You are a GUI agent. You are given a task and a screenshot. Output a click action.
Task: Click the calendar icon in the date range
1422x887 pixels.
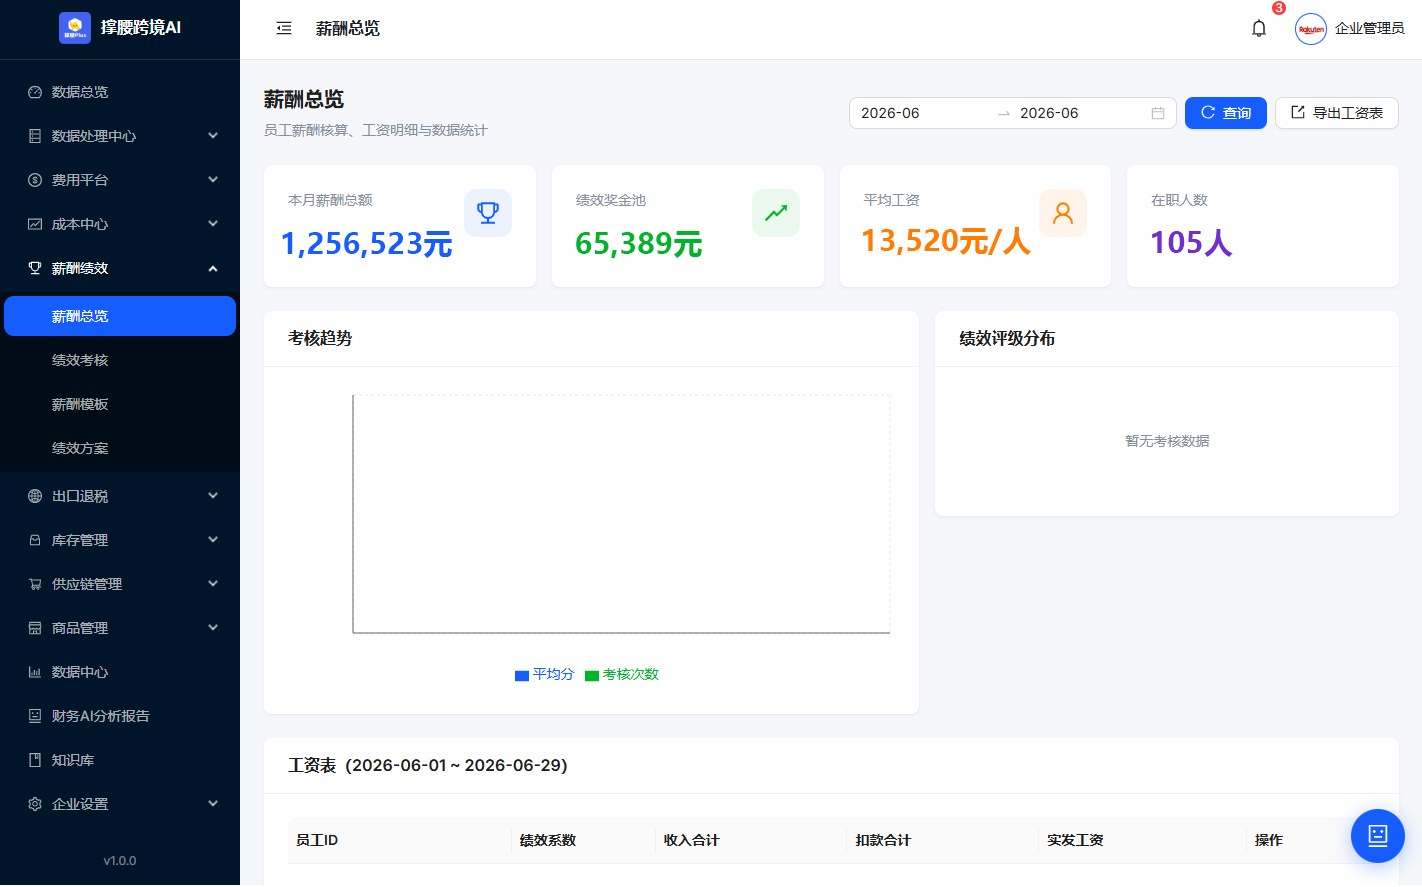(x=1158, y=113)
